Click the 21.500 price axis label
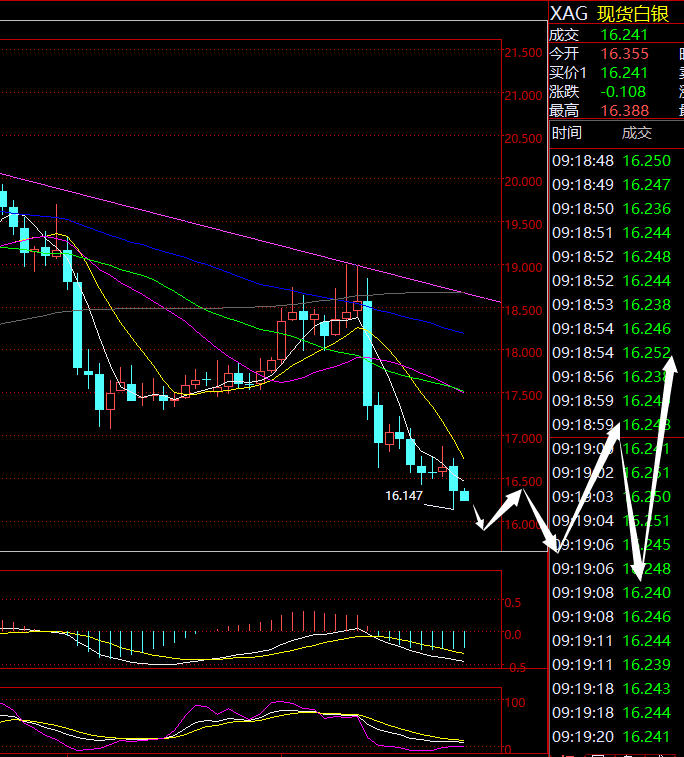Screen dimensions: 684x757 point(523,53)
